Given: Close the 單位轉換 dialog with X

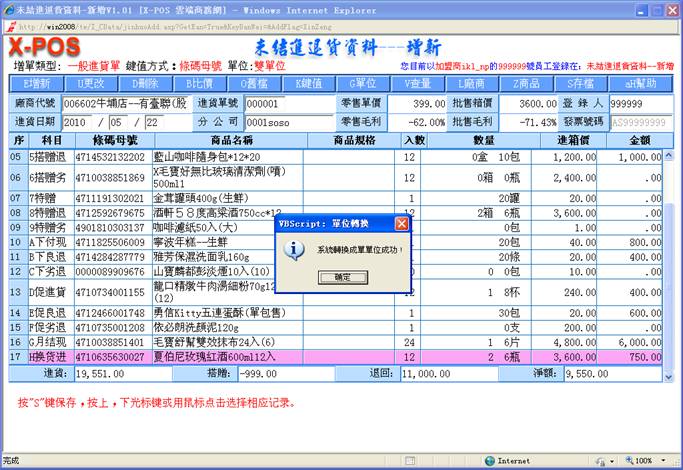Looking at the screenshot, I should click(401, 224).
